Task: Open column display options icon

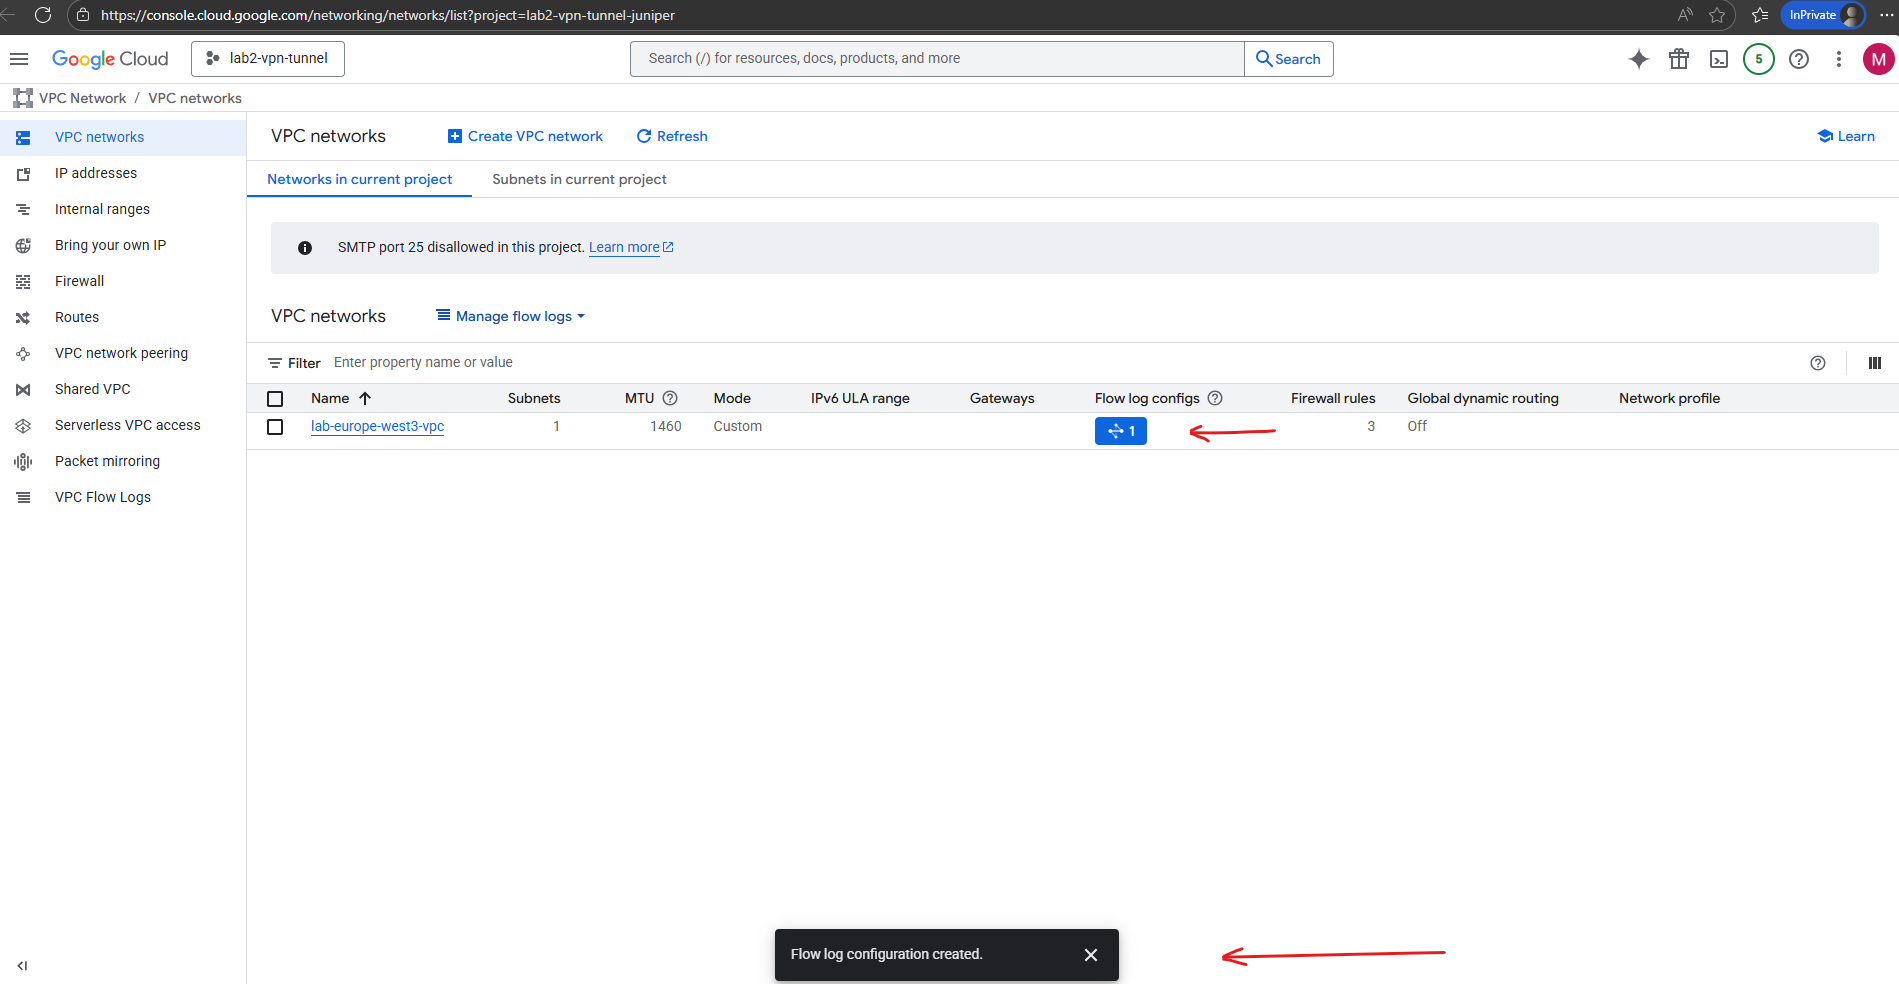Action: [1875, 363]
